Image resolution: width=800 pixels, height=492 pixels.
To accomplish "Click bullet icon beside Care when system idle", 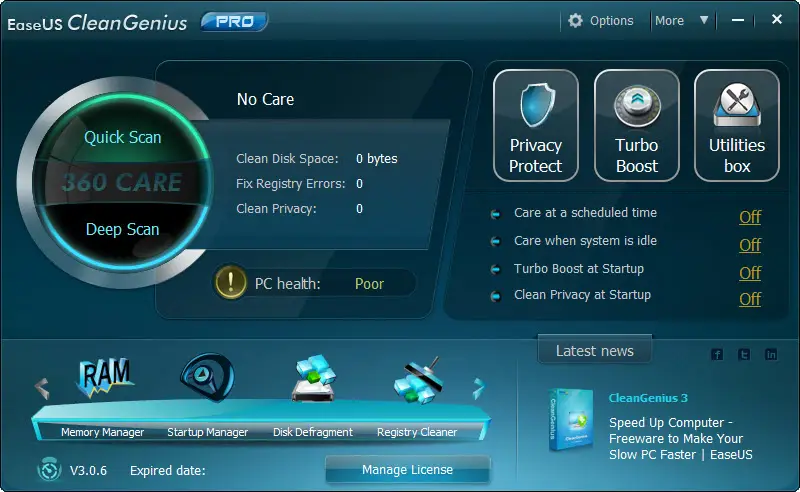I will pyautogui.click(x=495, y=241).
